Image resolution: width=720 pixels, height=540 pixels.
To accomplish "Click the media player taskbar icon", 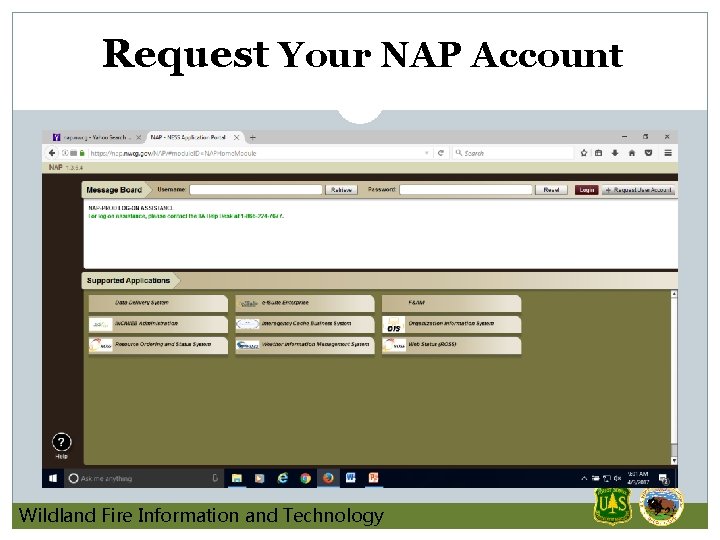I will point(259,478).
